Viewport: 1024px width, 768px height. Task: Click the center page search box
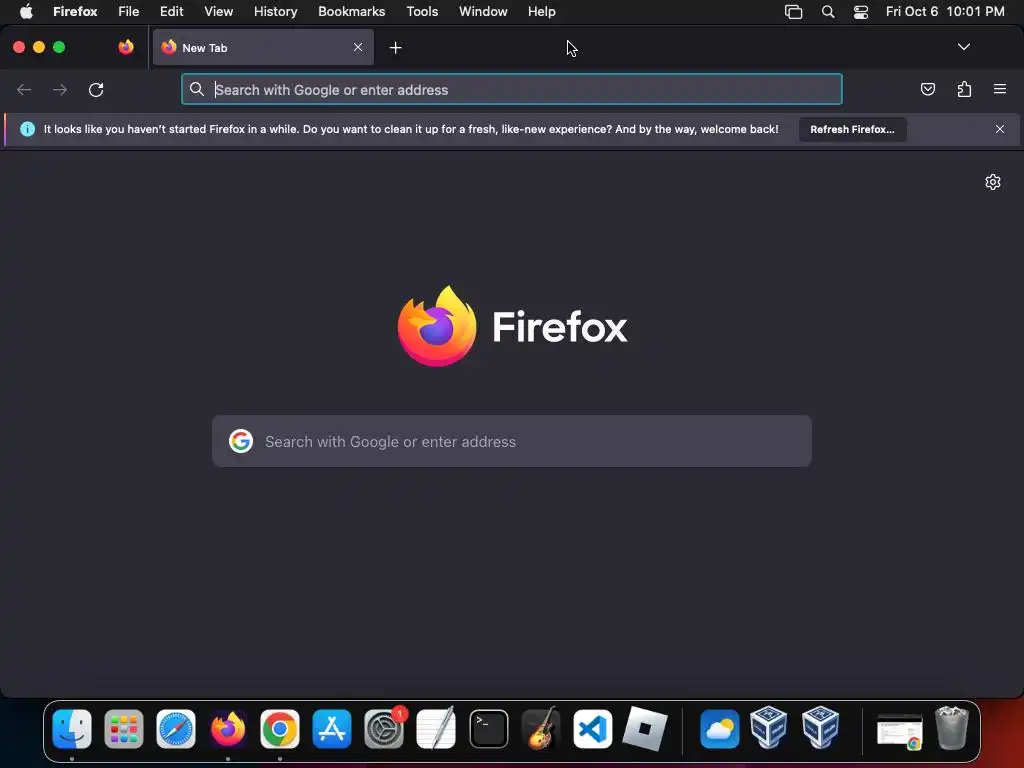(x=512, y=441)
